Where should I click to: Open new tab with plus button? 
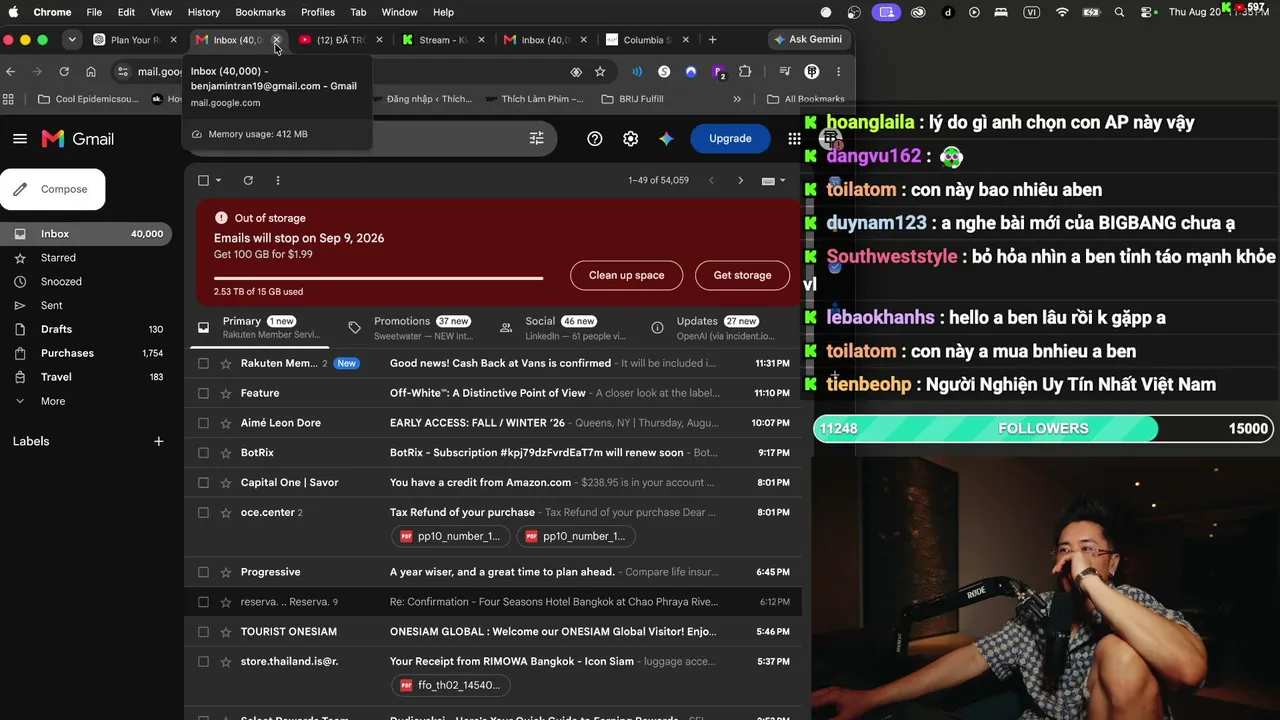[712, 40]
